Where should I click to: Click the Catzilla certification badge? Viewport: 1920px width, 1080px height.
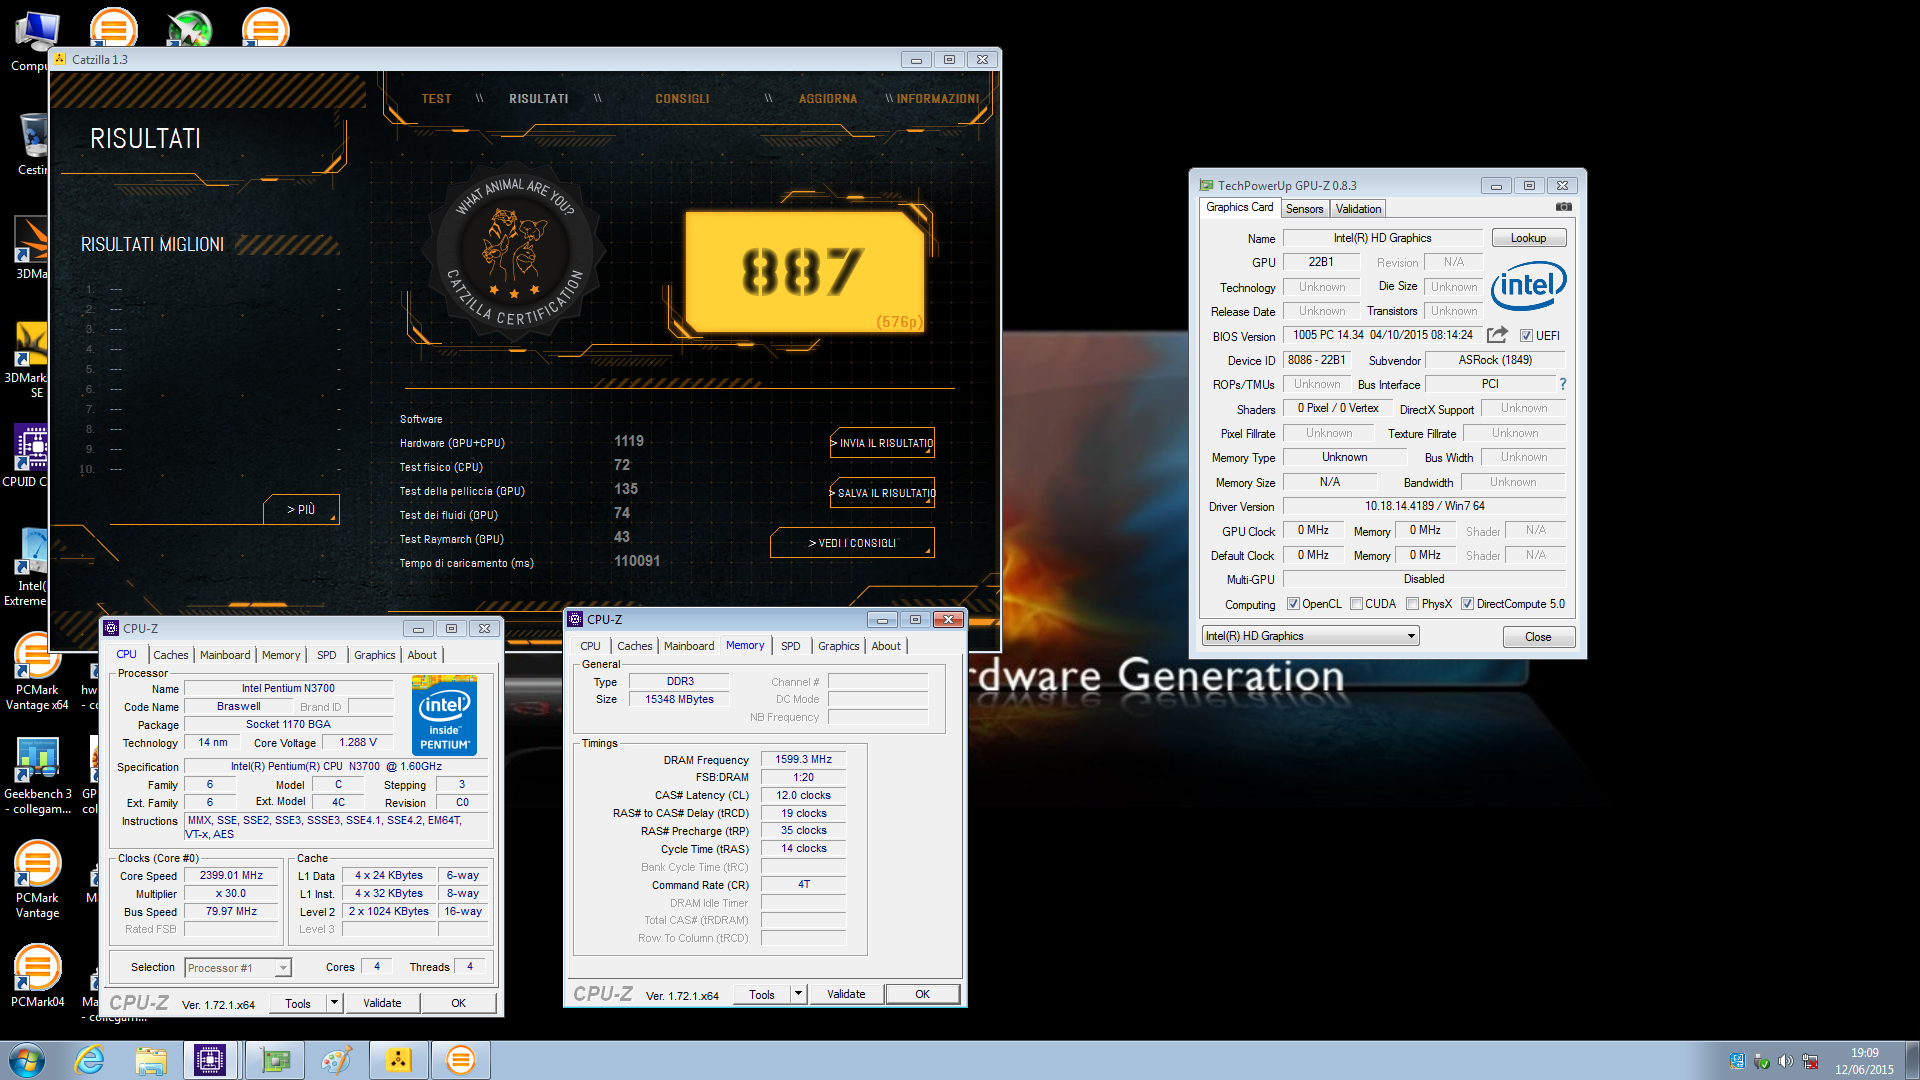point(515,253)
